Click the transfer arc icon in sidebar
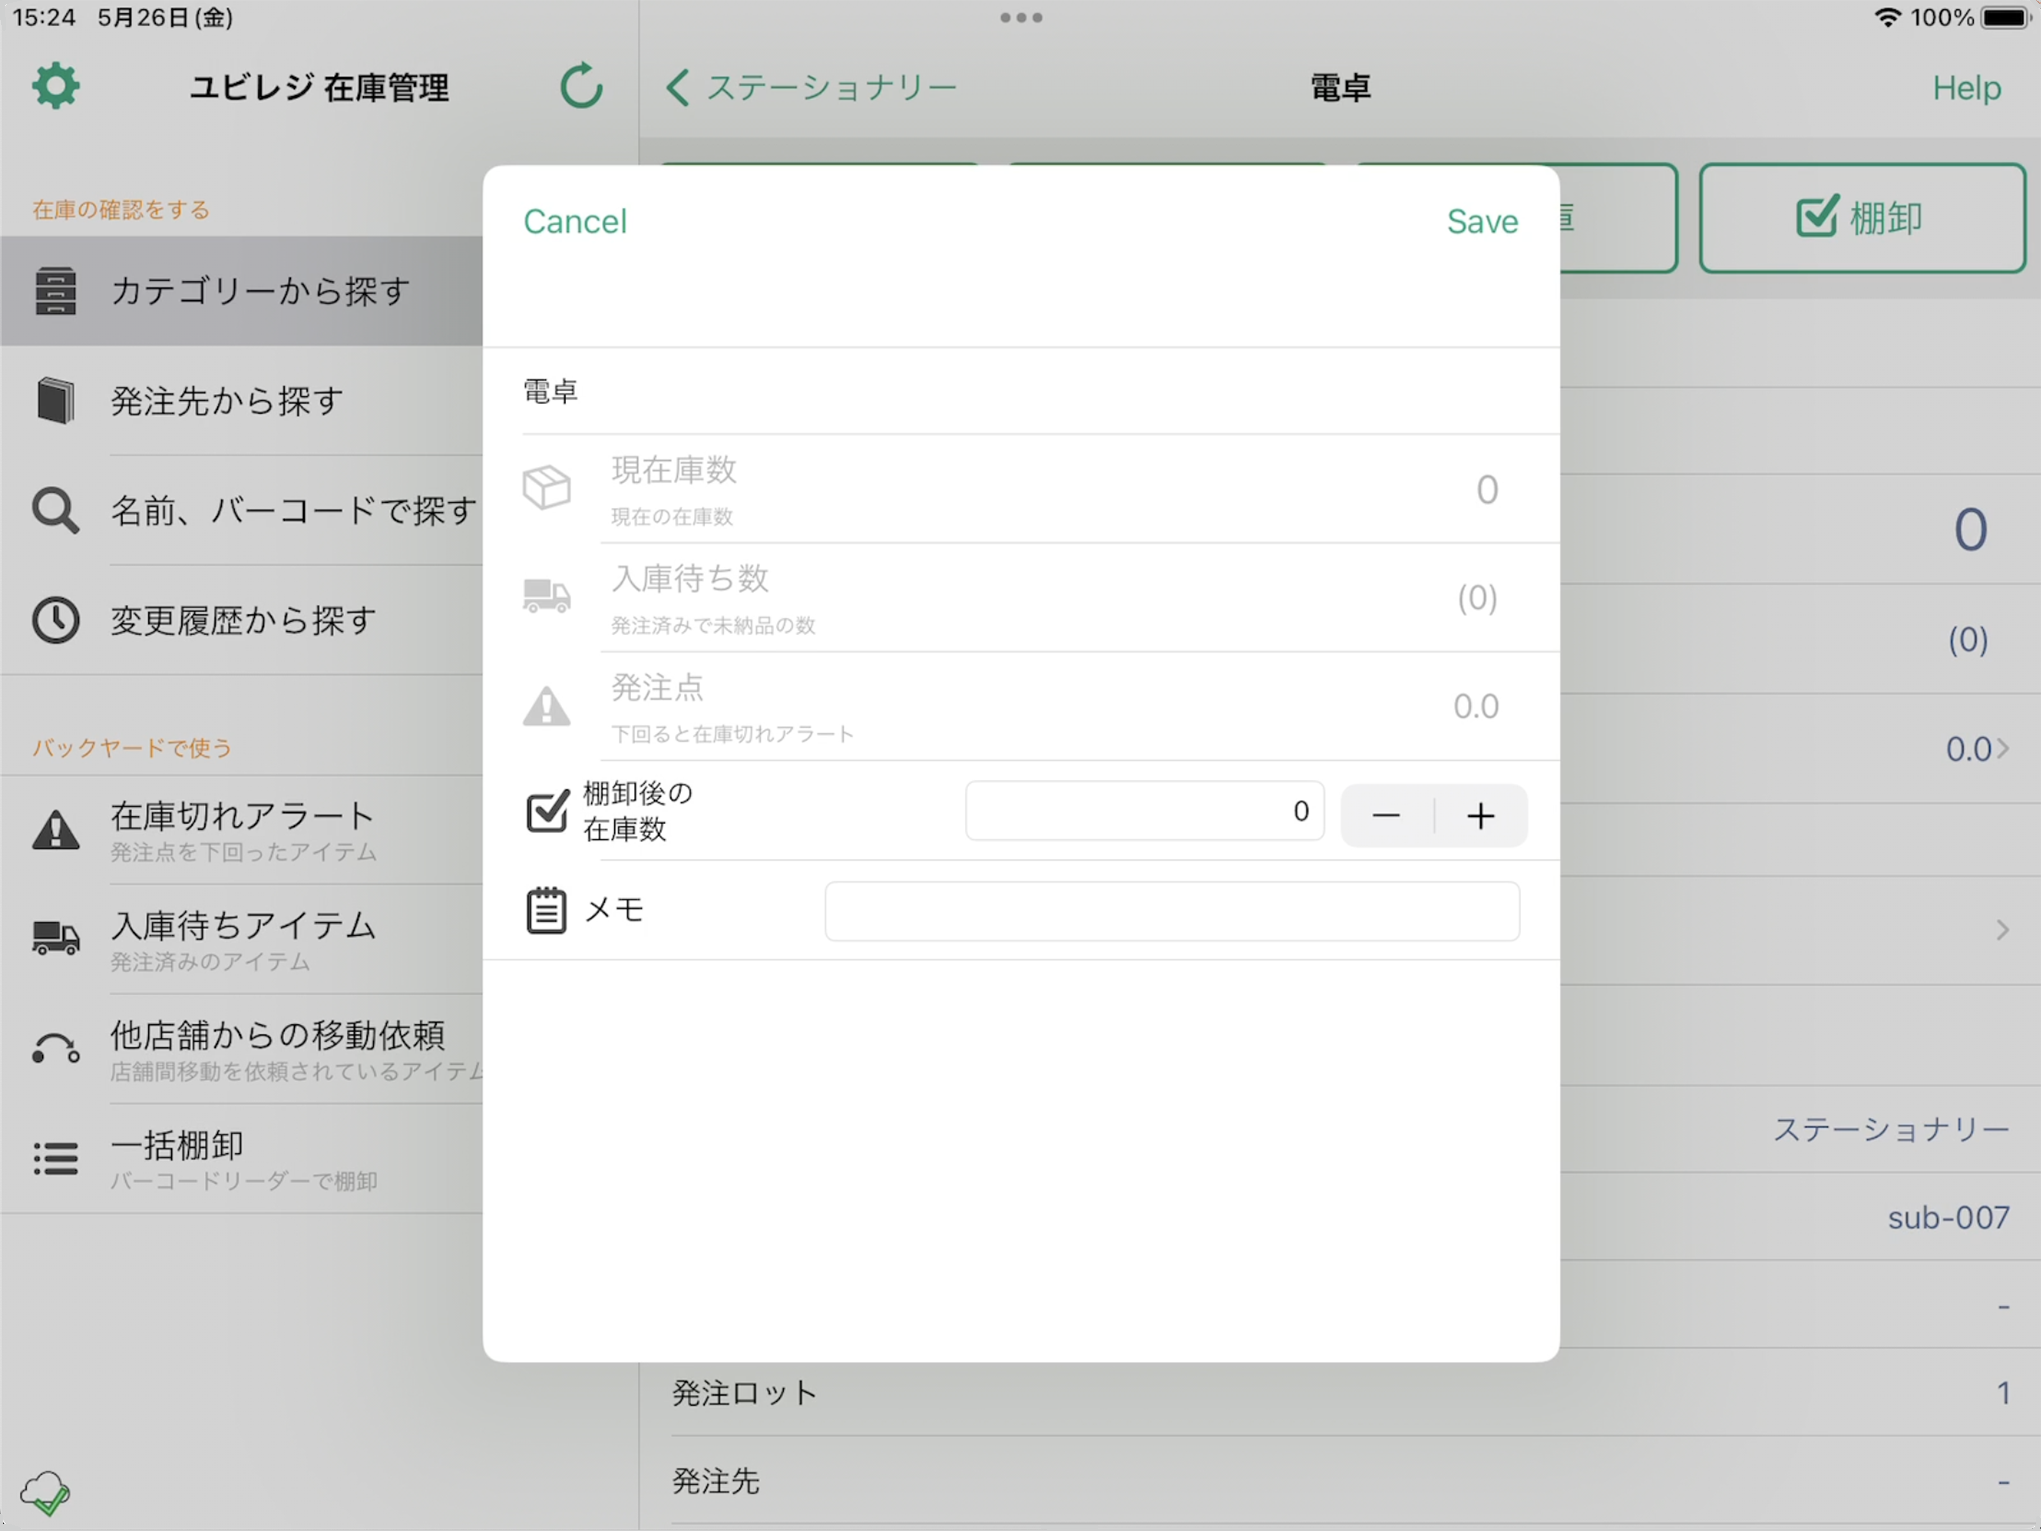This screenshot has height=1531, width=2041. click(55, 1049)
